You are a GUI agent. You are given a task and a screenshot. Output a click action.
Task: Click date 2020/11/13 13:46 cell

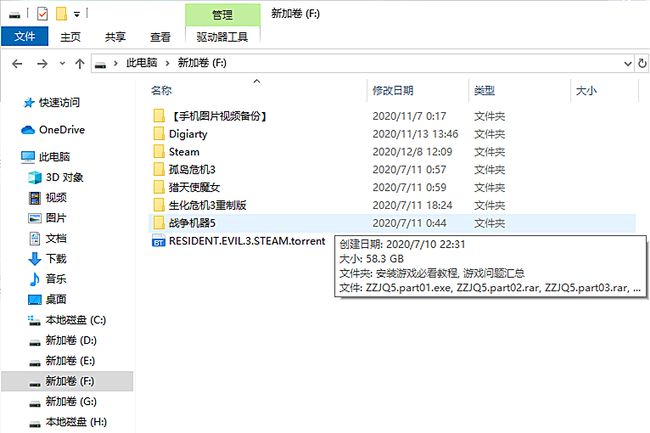[x=415, y=134]
